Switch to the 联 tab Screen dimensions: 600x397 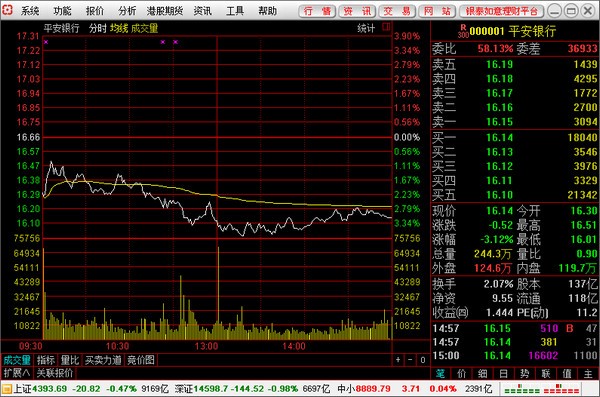[x=546, y=373]
